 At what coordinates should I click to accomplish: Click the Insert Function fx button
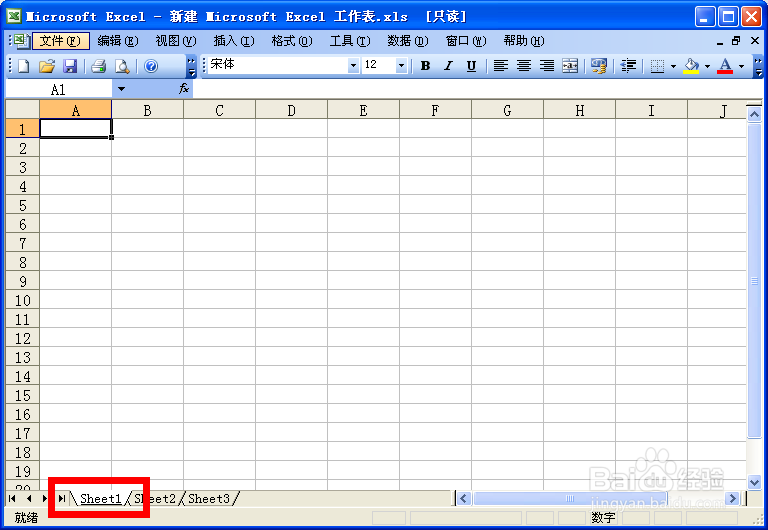click(184, 89)
